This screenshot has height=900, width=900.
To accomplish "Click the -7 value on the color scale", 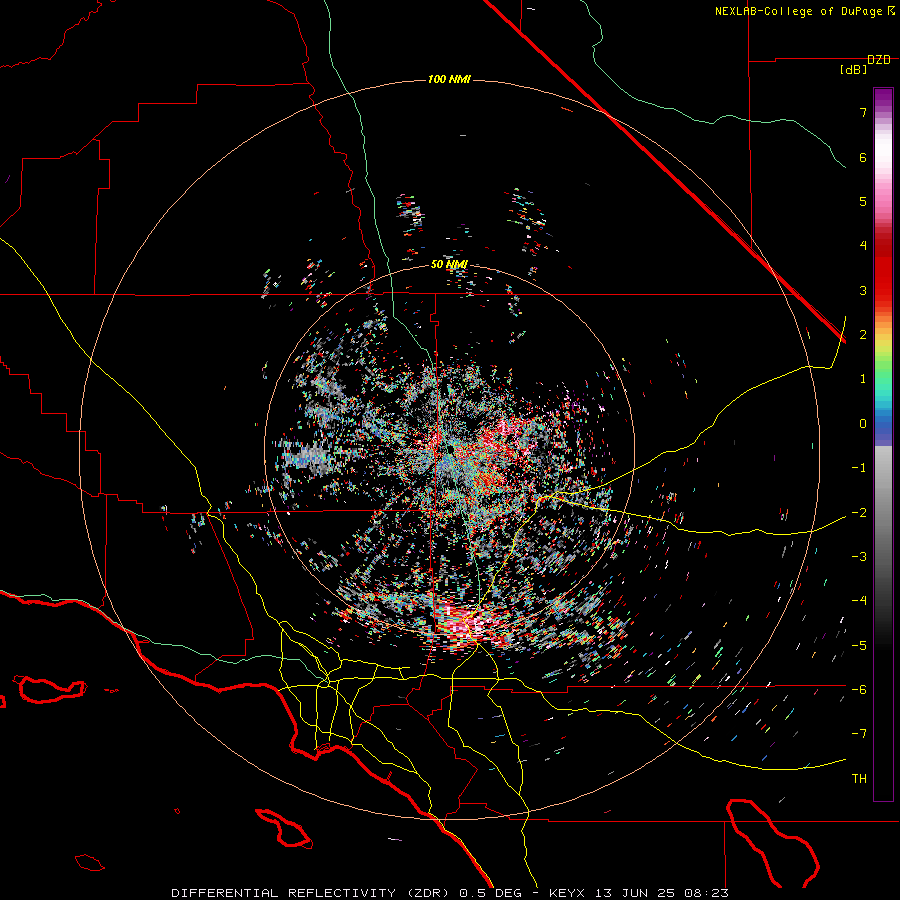I will tap(859, 734).
